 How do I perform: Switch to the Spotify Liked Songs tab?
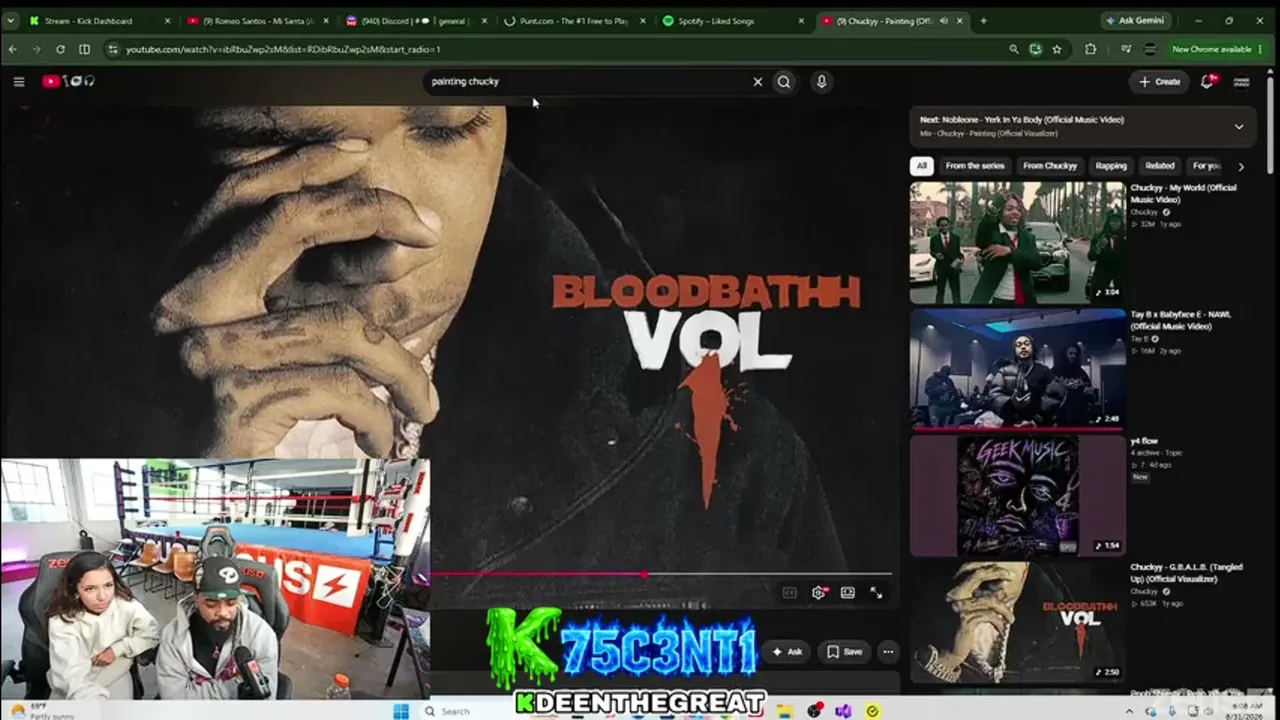coord(733,20)
